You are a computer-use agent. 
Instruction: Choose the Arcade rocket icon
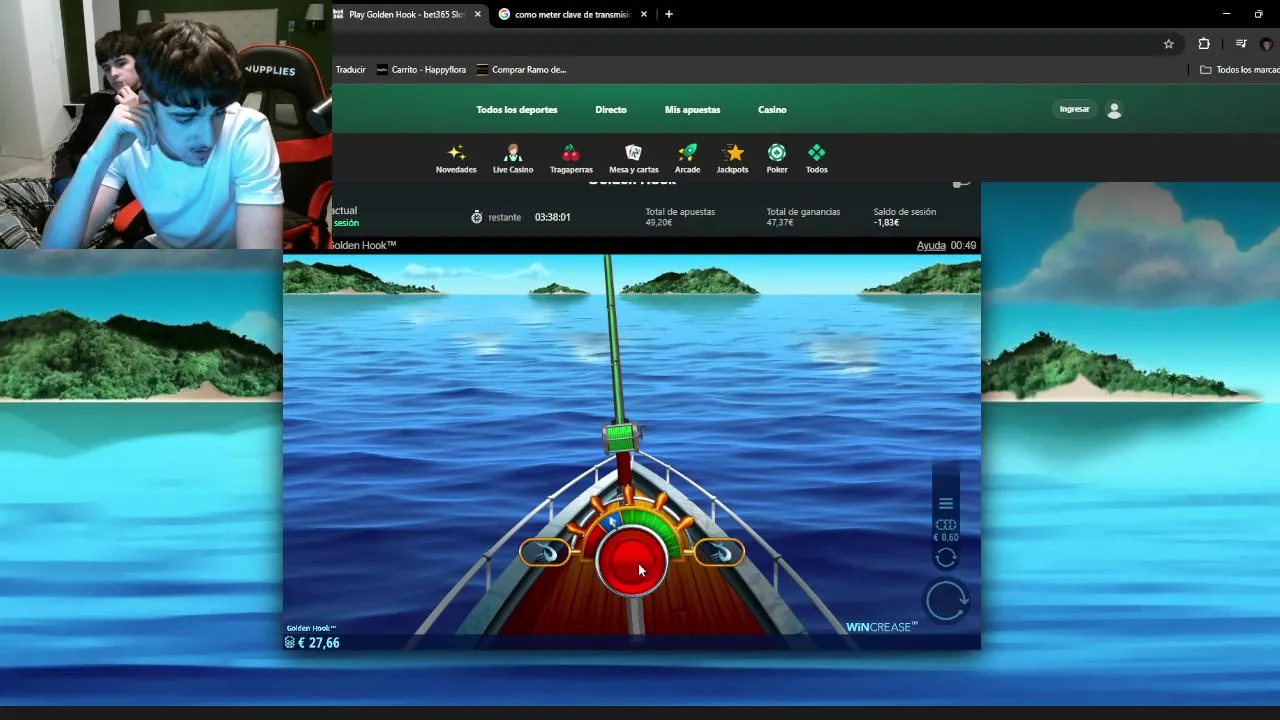point(687,153)
